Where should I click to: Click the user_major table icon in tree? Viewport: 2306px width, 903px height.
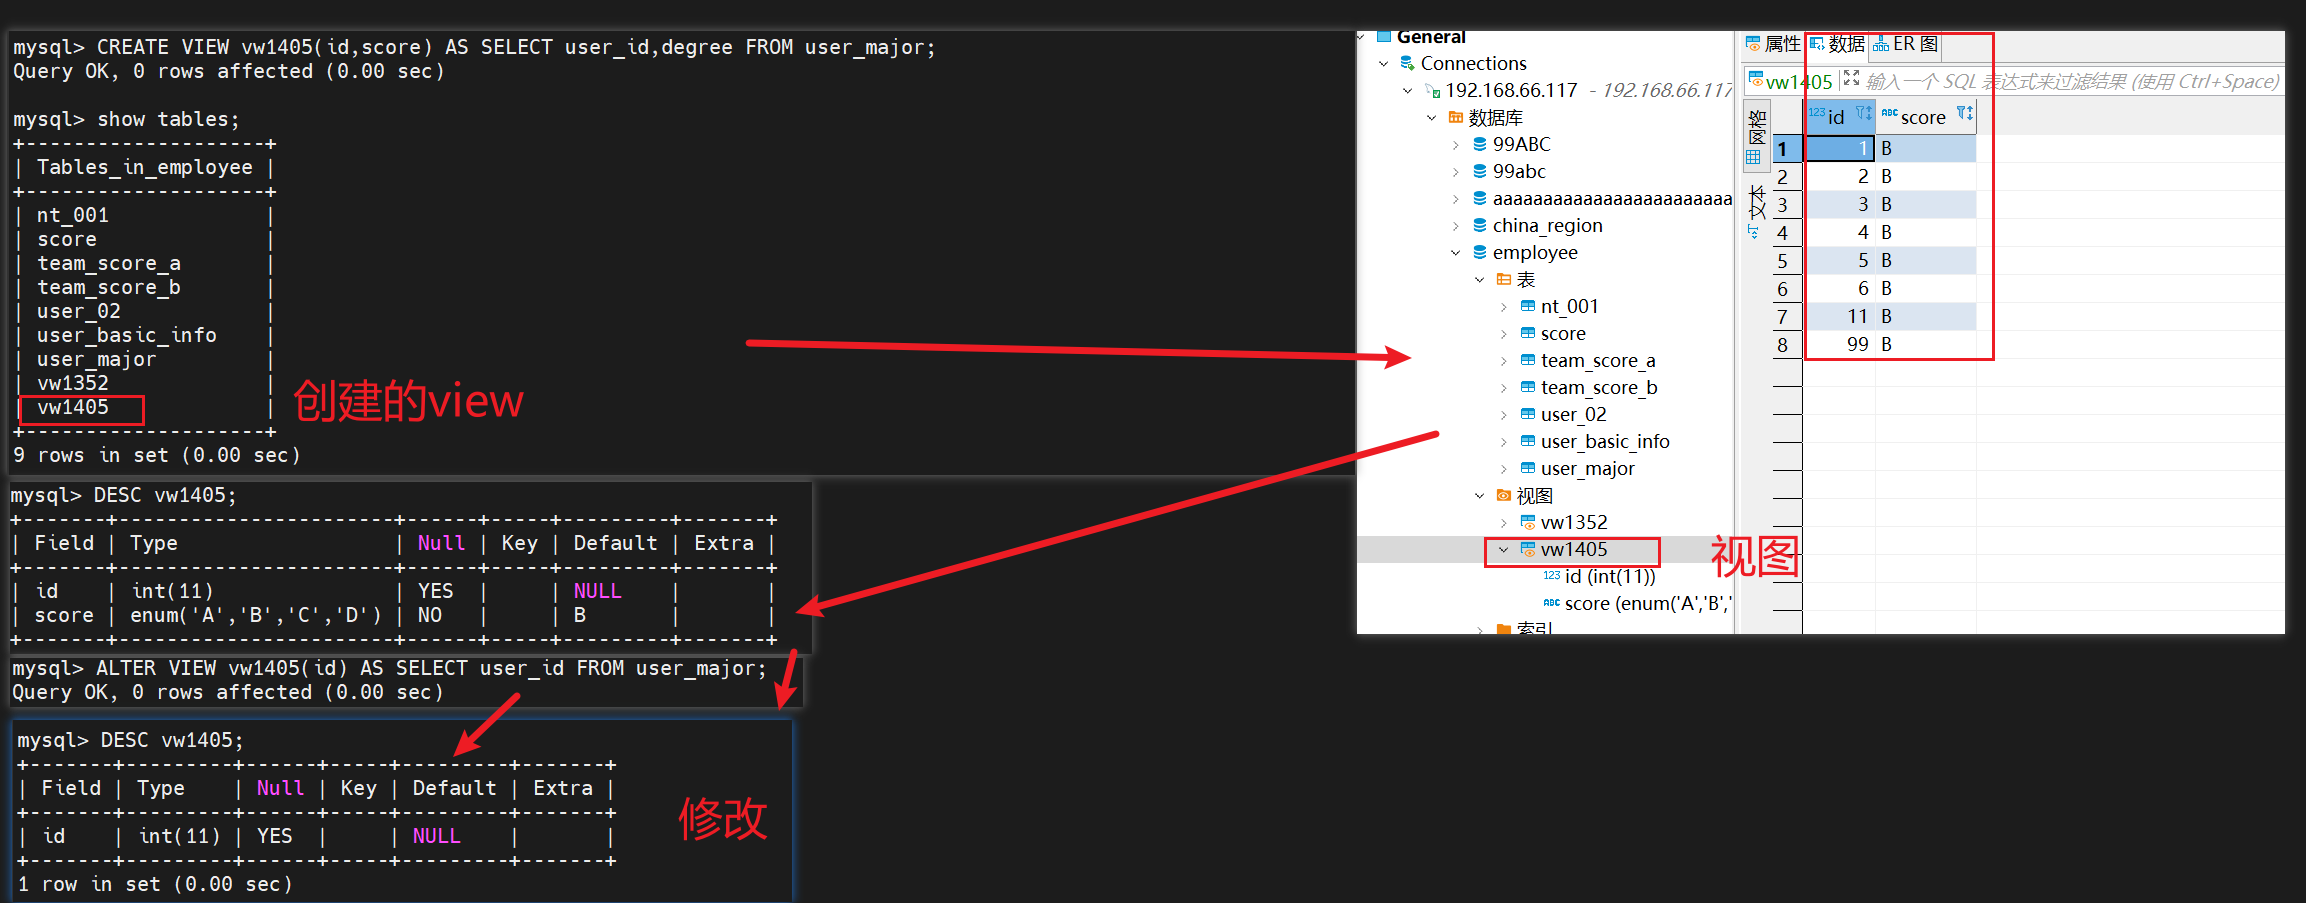(1528, 468)
